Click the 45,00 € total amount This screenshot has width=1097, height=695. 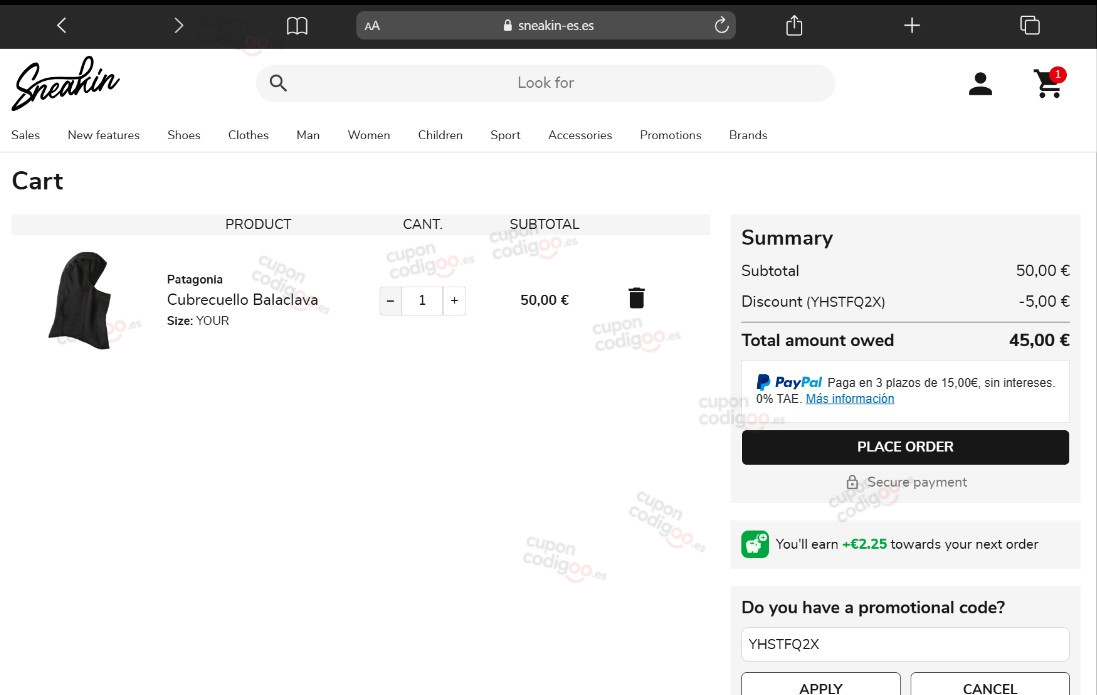1039,340
